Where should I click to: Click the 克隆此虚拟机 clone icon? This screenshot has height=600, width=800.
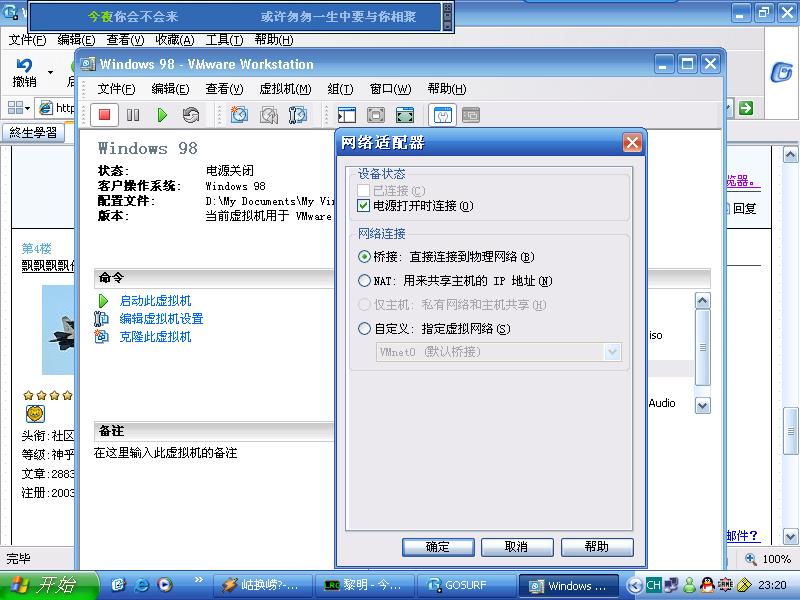[x=102, y=336]
